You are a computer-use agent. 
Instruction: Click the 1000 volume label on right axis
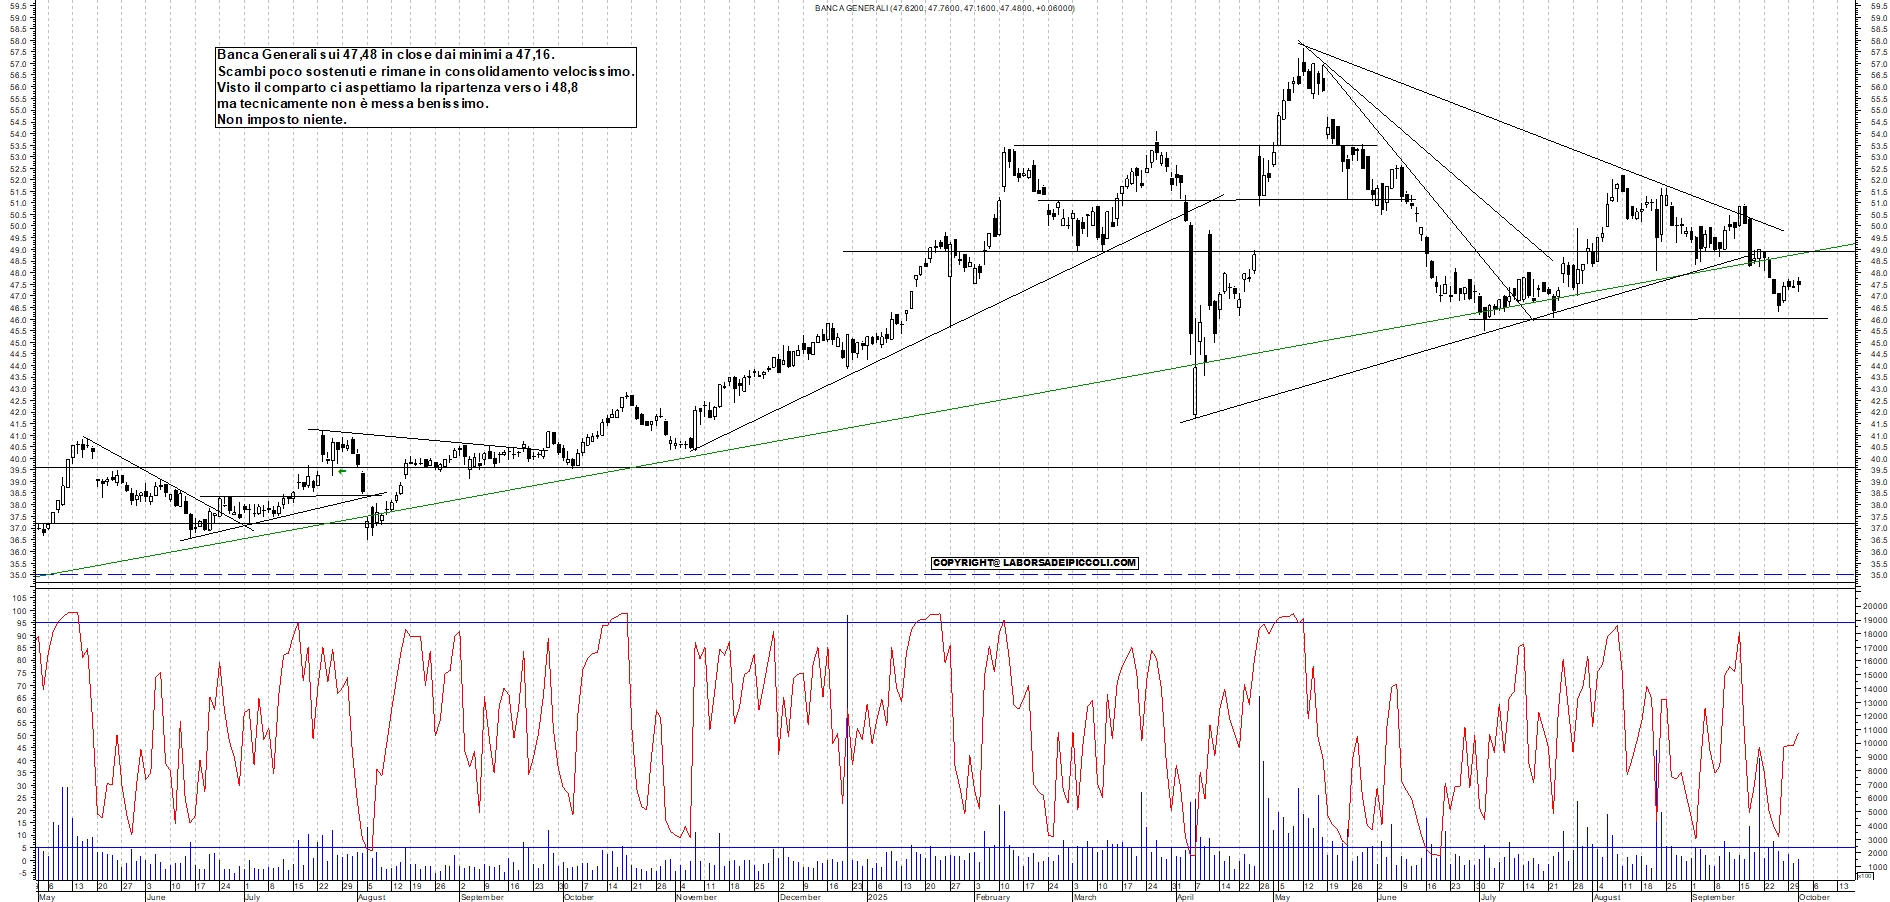pos(1872,868)
